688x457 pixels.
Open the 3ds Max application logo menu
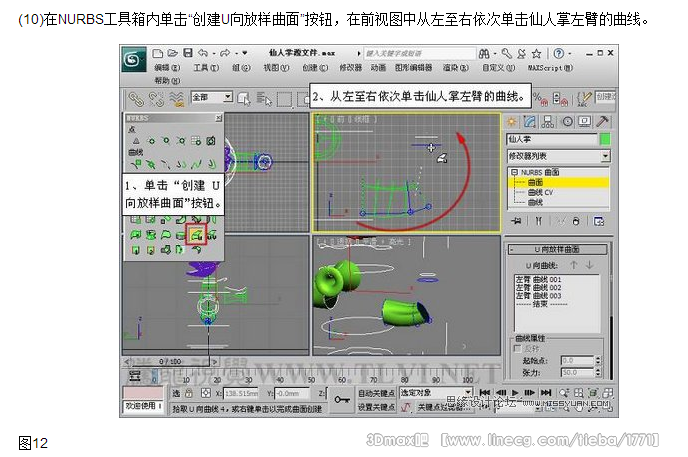(133, 59)
